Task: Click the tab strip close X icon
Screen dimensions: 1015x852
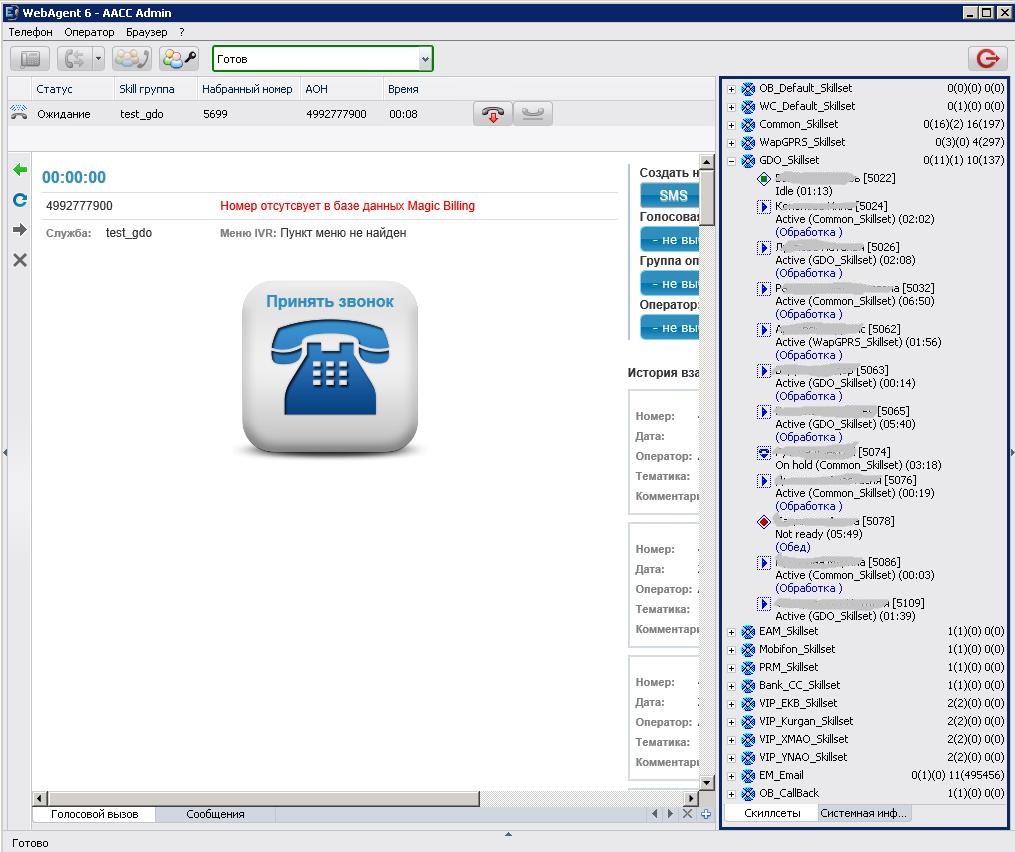Action: [x=687, y=814]
